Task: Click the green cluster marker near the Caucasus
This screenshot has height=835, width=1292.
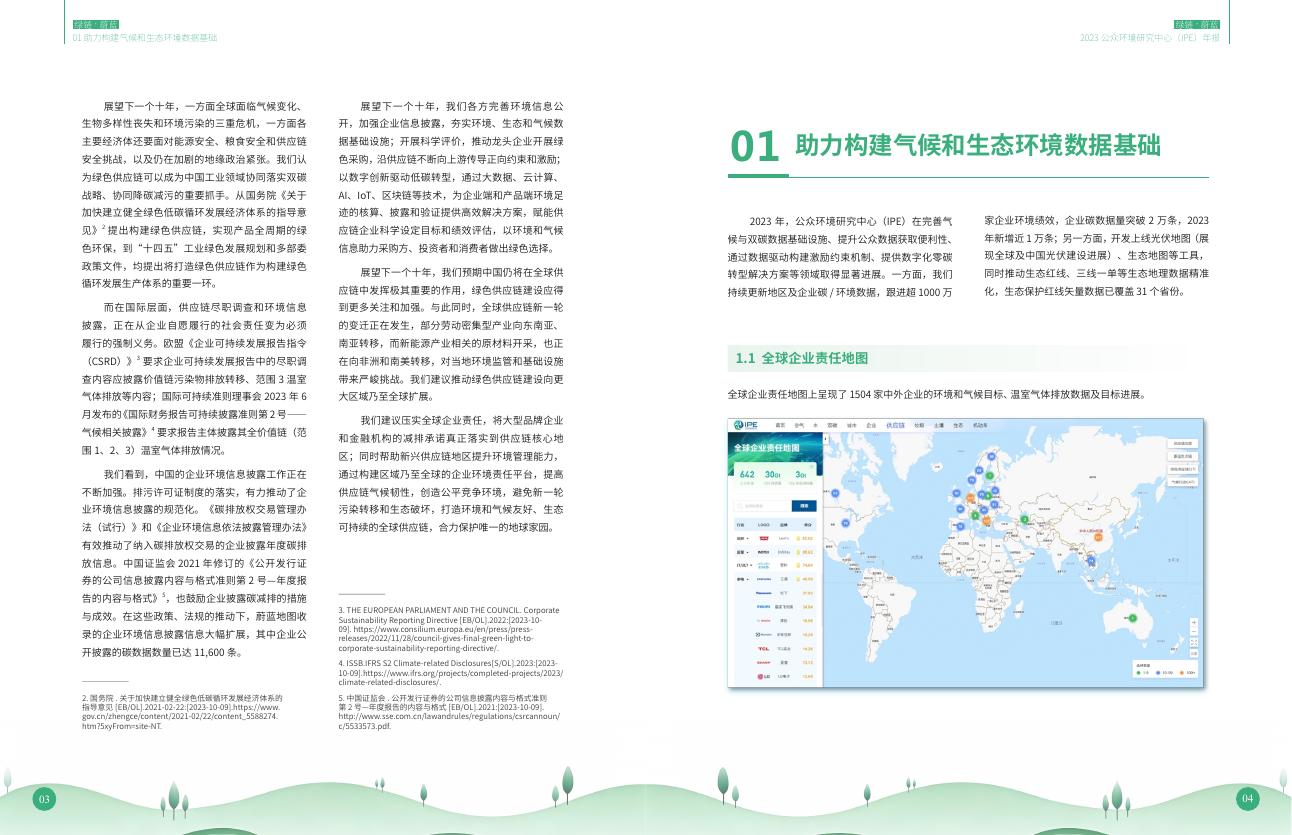Action: coord(1025,519)
